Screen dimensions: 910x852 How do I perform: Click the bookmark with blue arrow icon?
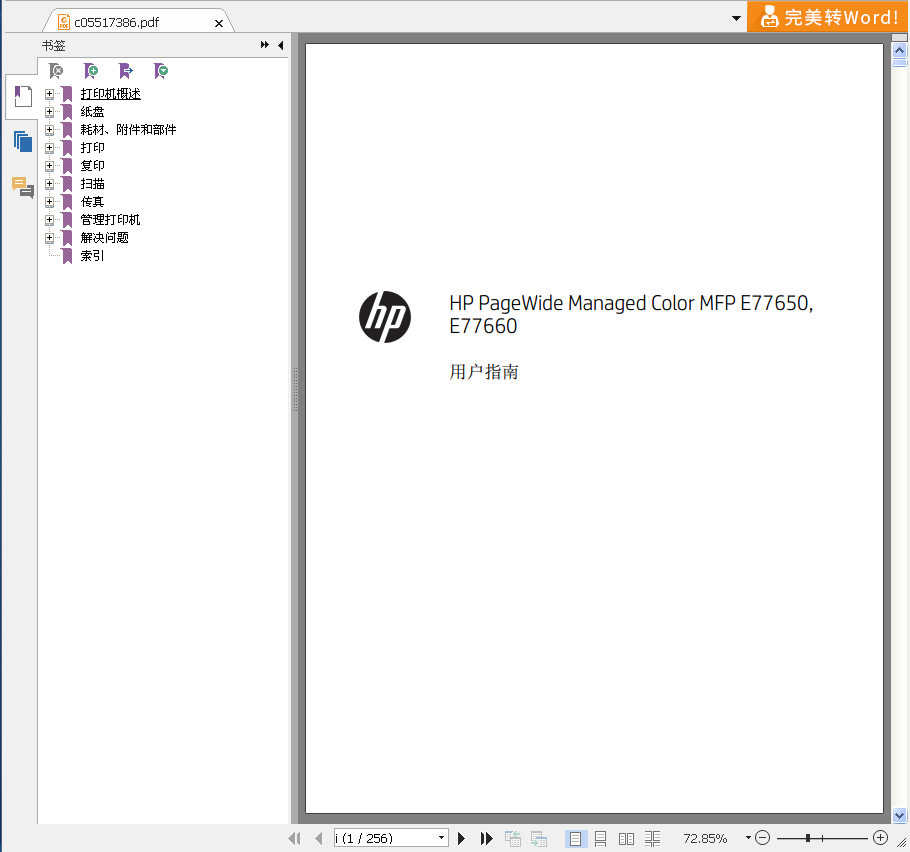pos(126,71)
